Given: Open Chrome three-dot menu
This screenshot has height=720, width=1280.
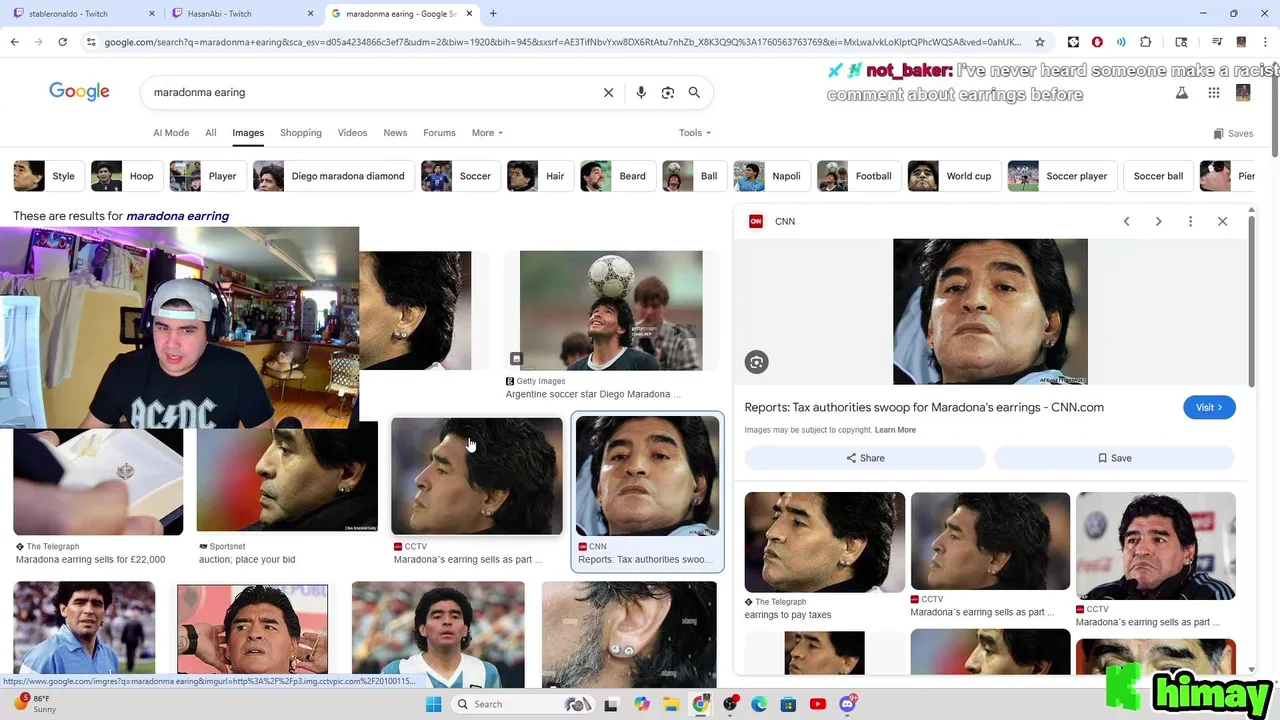Looking at the screenshot, I should pos(1265,42).
